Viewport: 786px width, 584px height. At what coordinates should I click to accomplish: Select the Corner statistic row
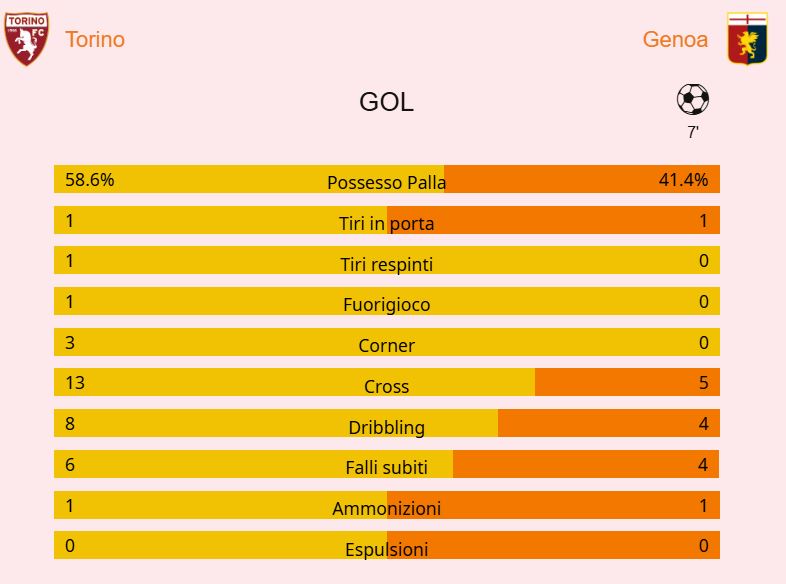386,345
